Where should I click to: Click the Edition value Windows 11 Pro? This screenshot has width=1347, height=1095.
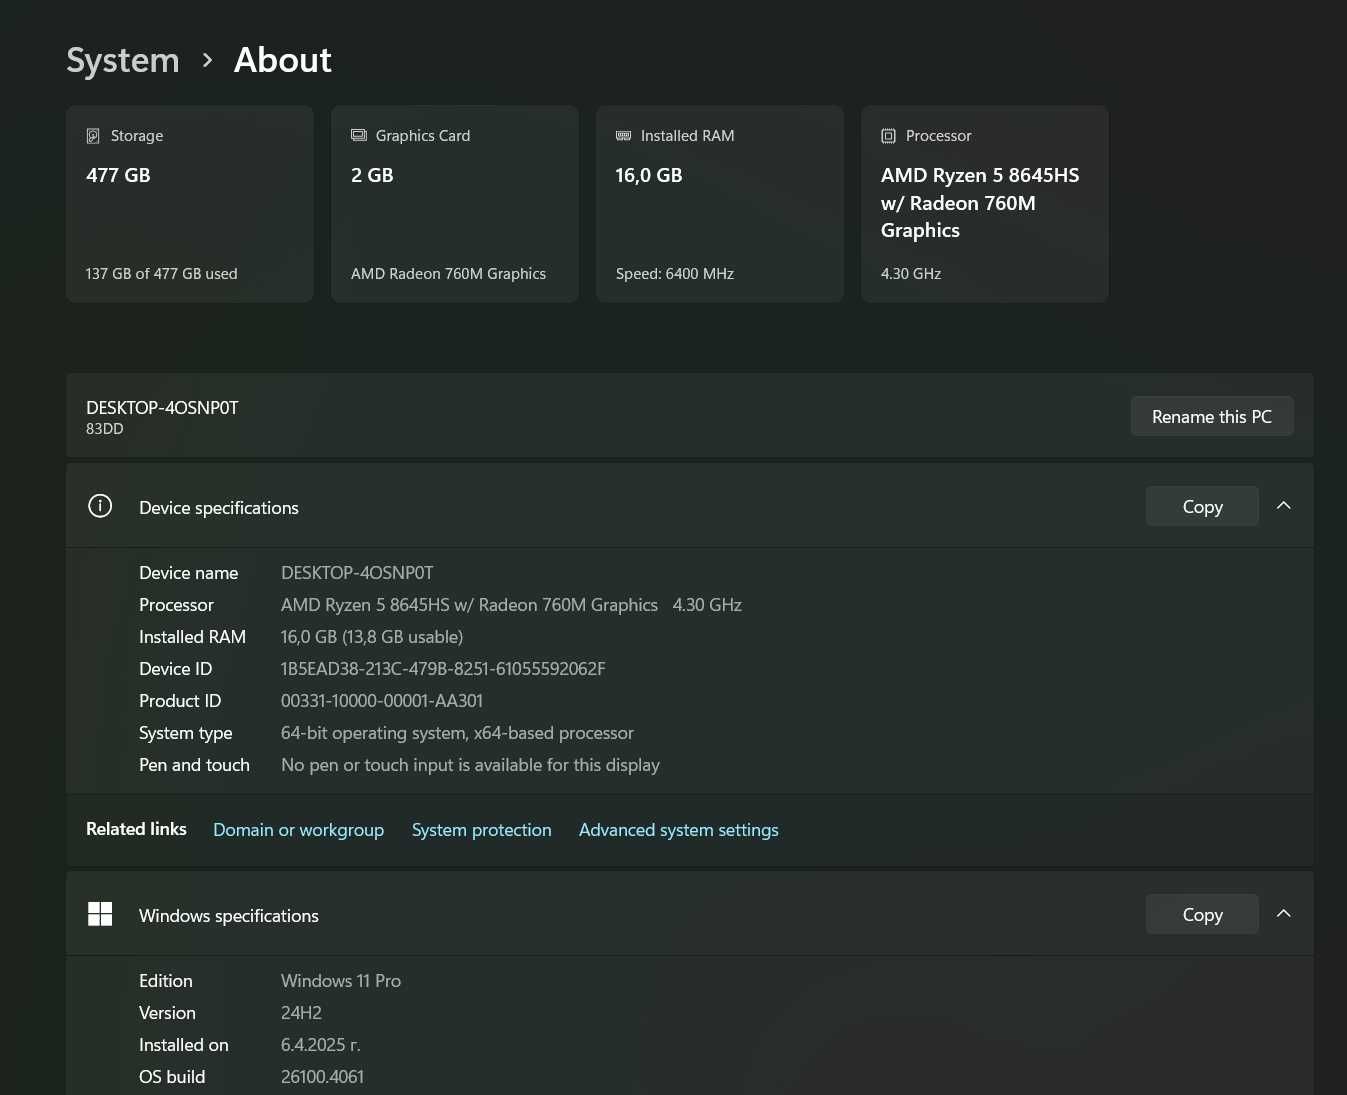(x=341, y=981)
